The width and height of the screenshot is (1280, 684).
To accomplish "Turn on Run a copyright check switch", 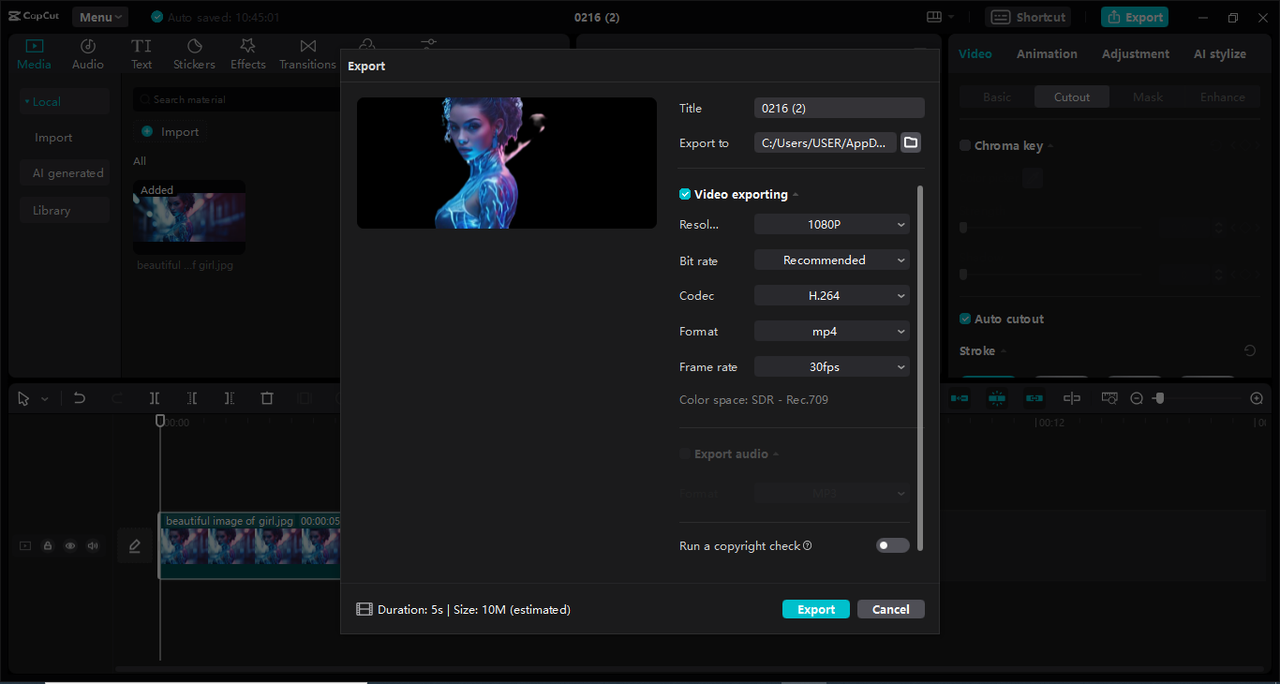I will pos(893,545).
